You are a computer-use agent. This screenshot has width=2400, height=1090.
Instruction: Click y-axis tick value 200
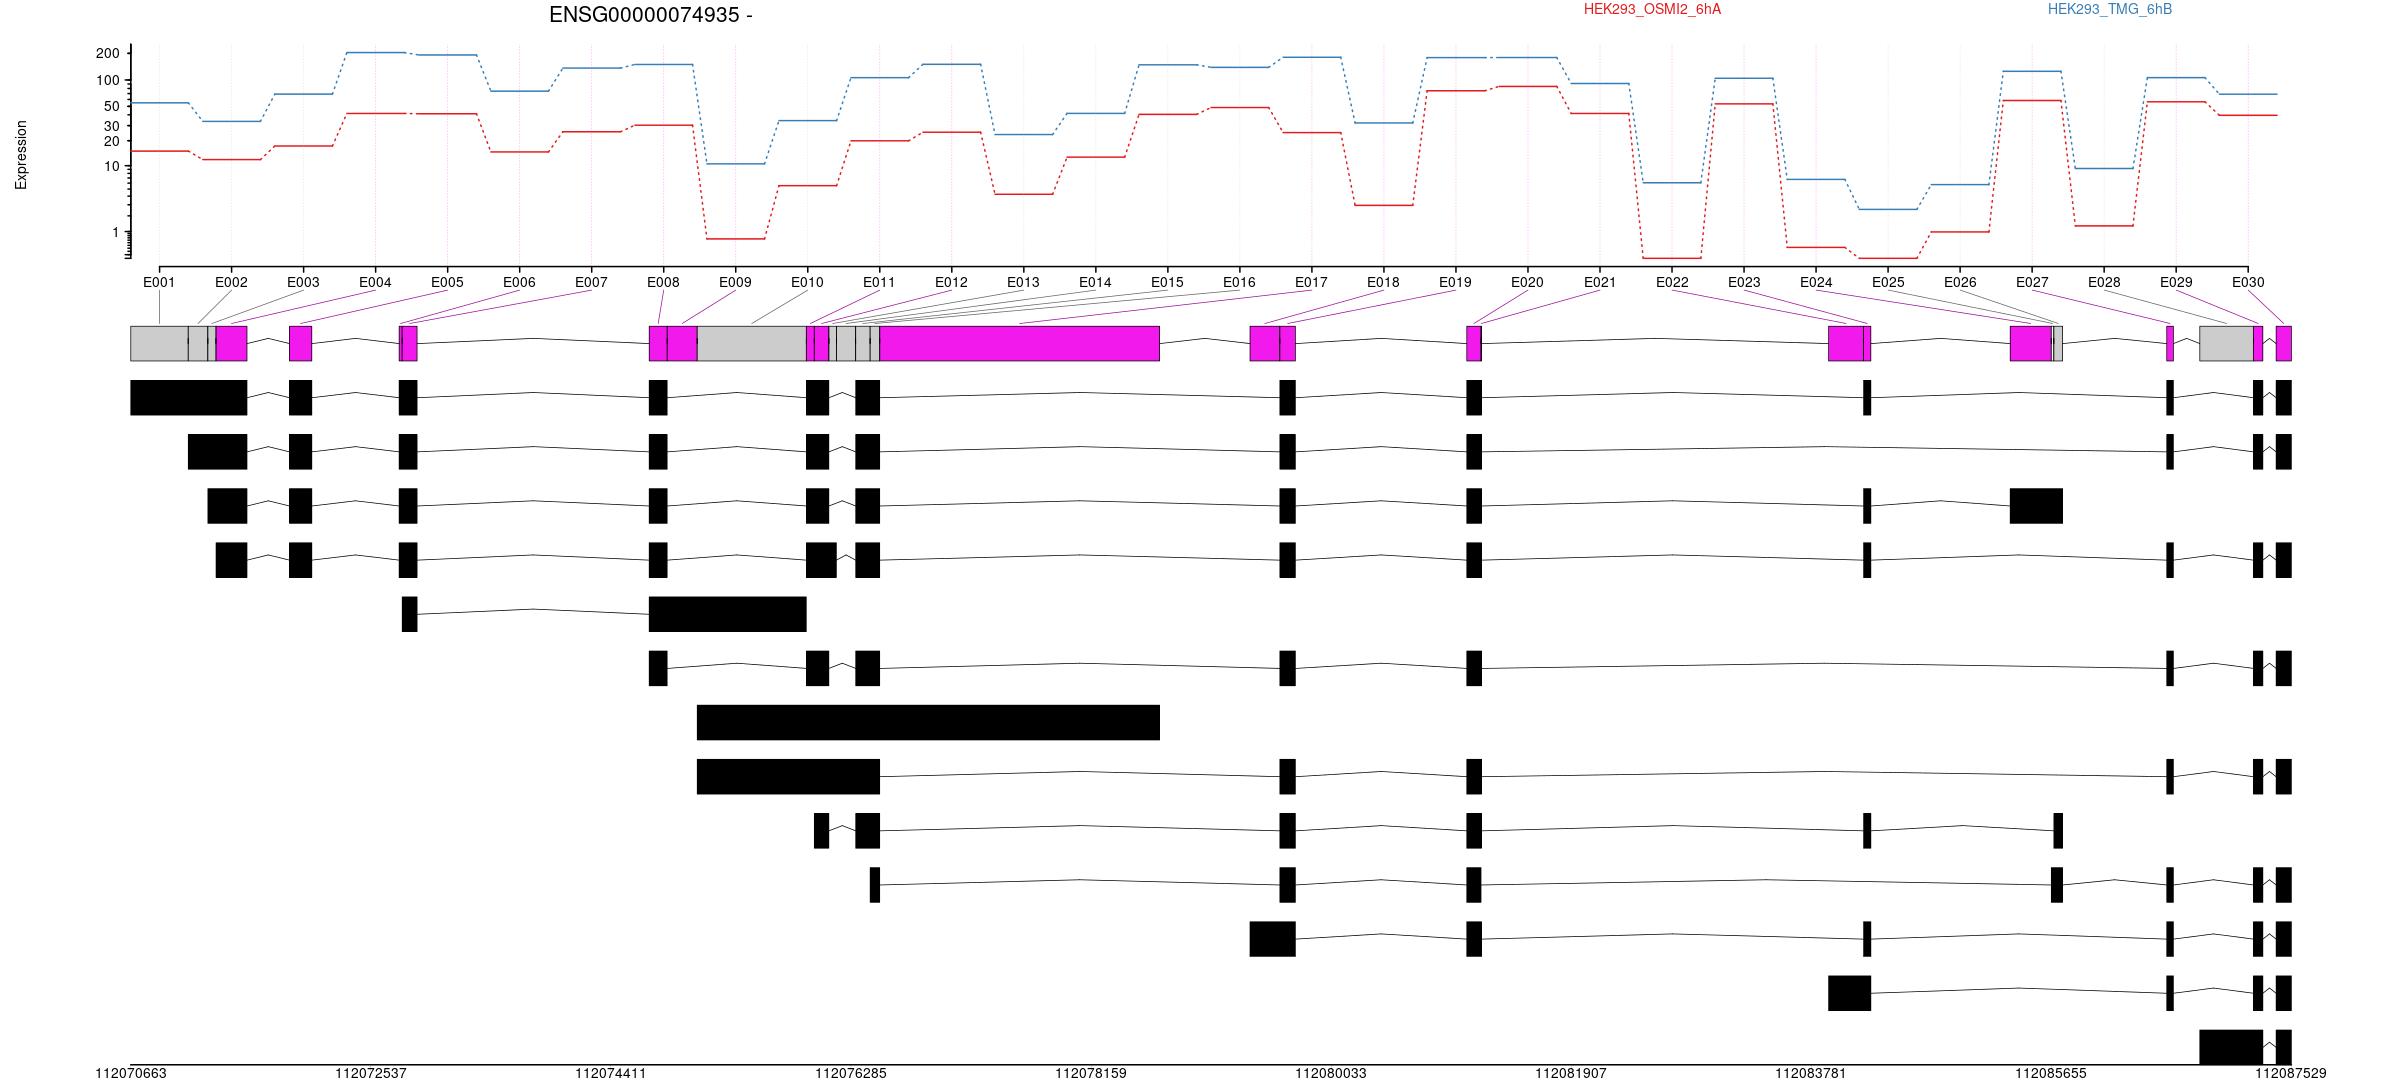point(107,53)
